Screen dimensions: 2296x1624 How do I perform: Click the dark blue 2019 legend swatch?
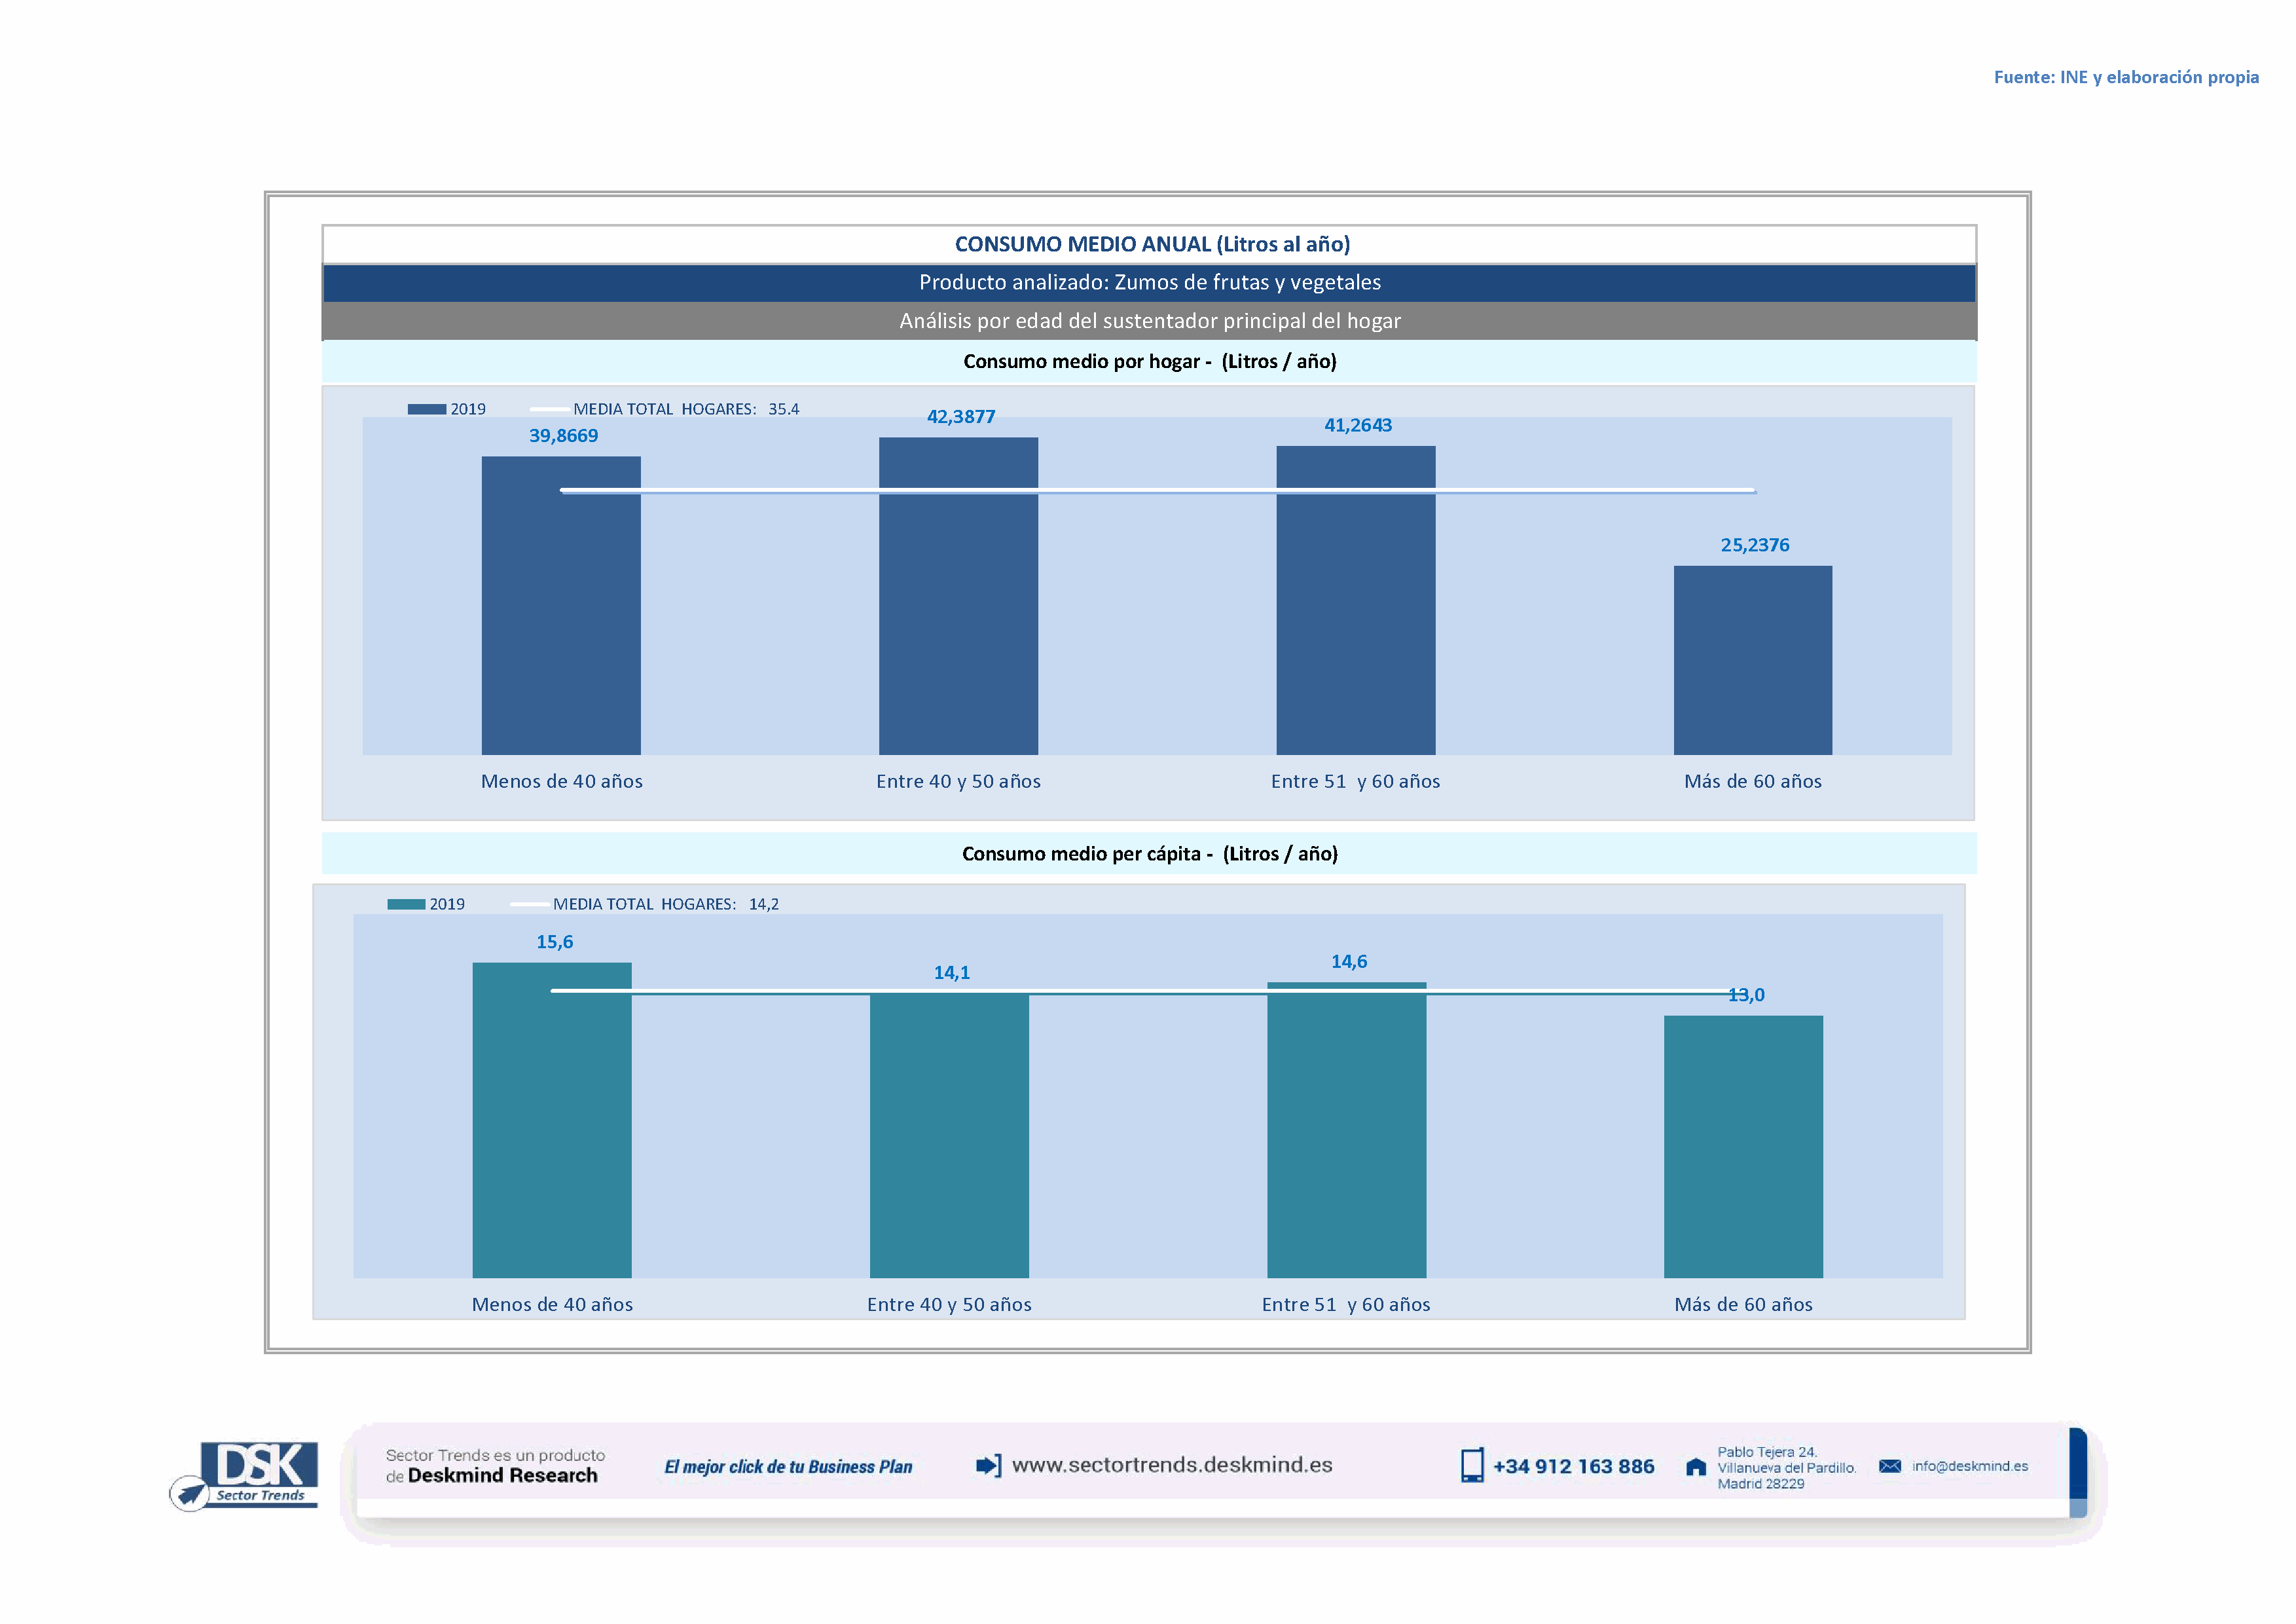[427, 409]
